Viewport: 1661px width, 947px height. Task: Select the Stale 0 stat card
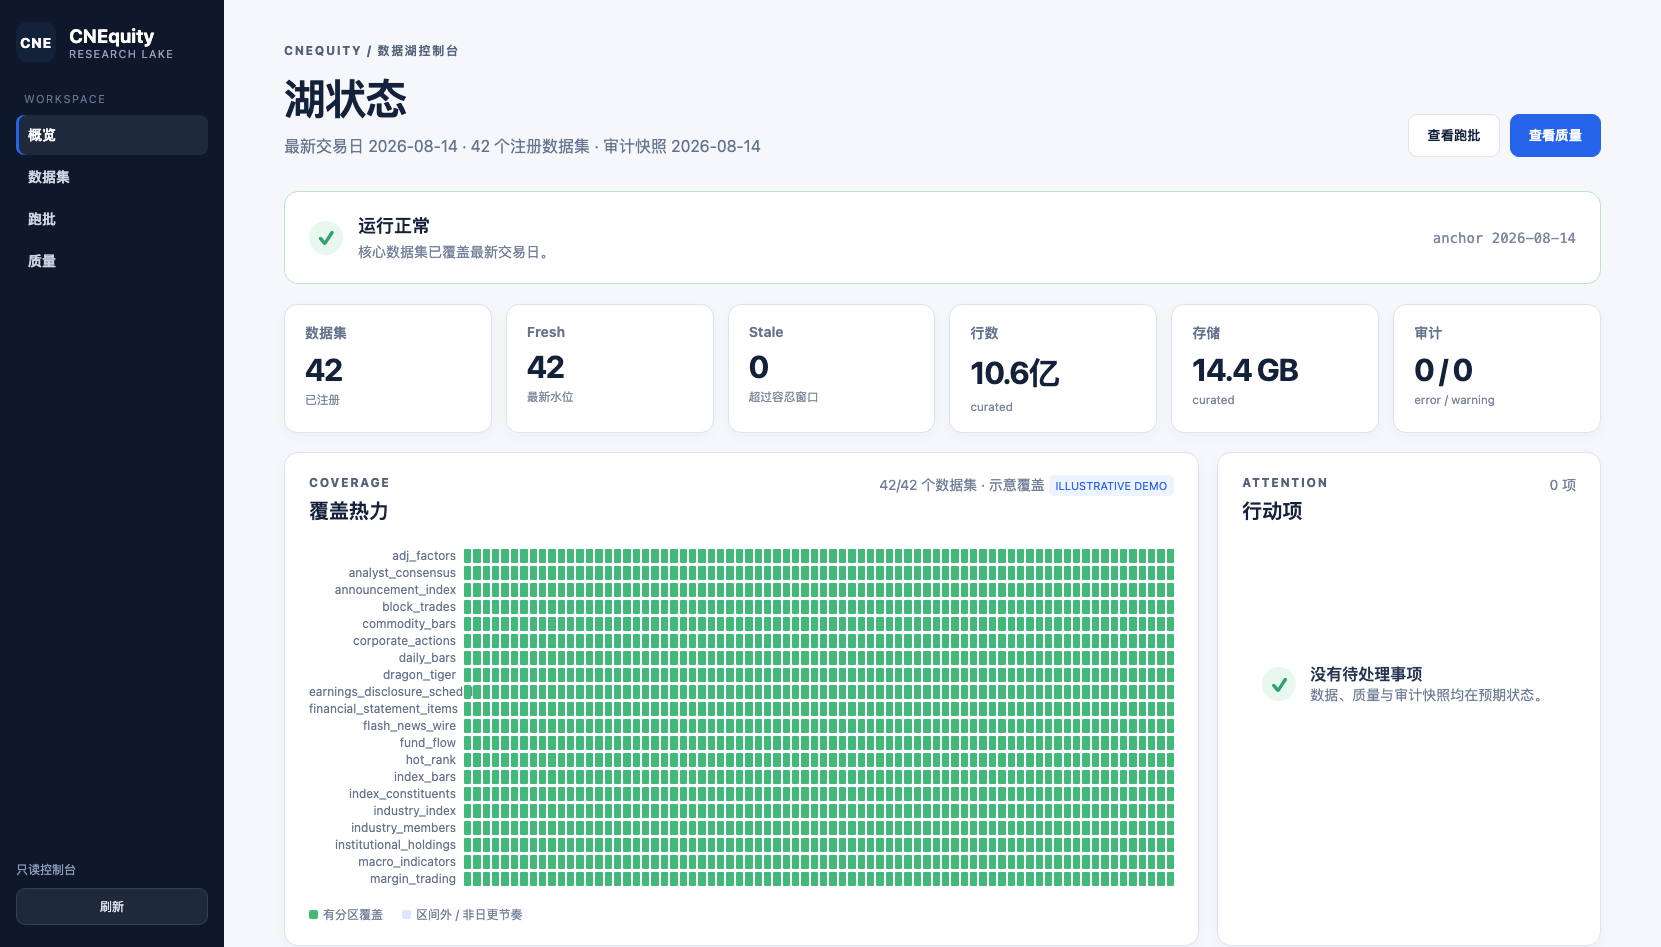[x=831, y=368]
